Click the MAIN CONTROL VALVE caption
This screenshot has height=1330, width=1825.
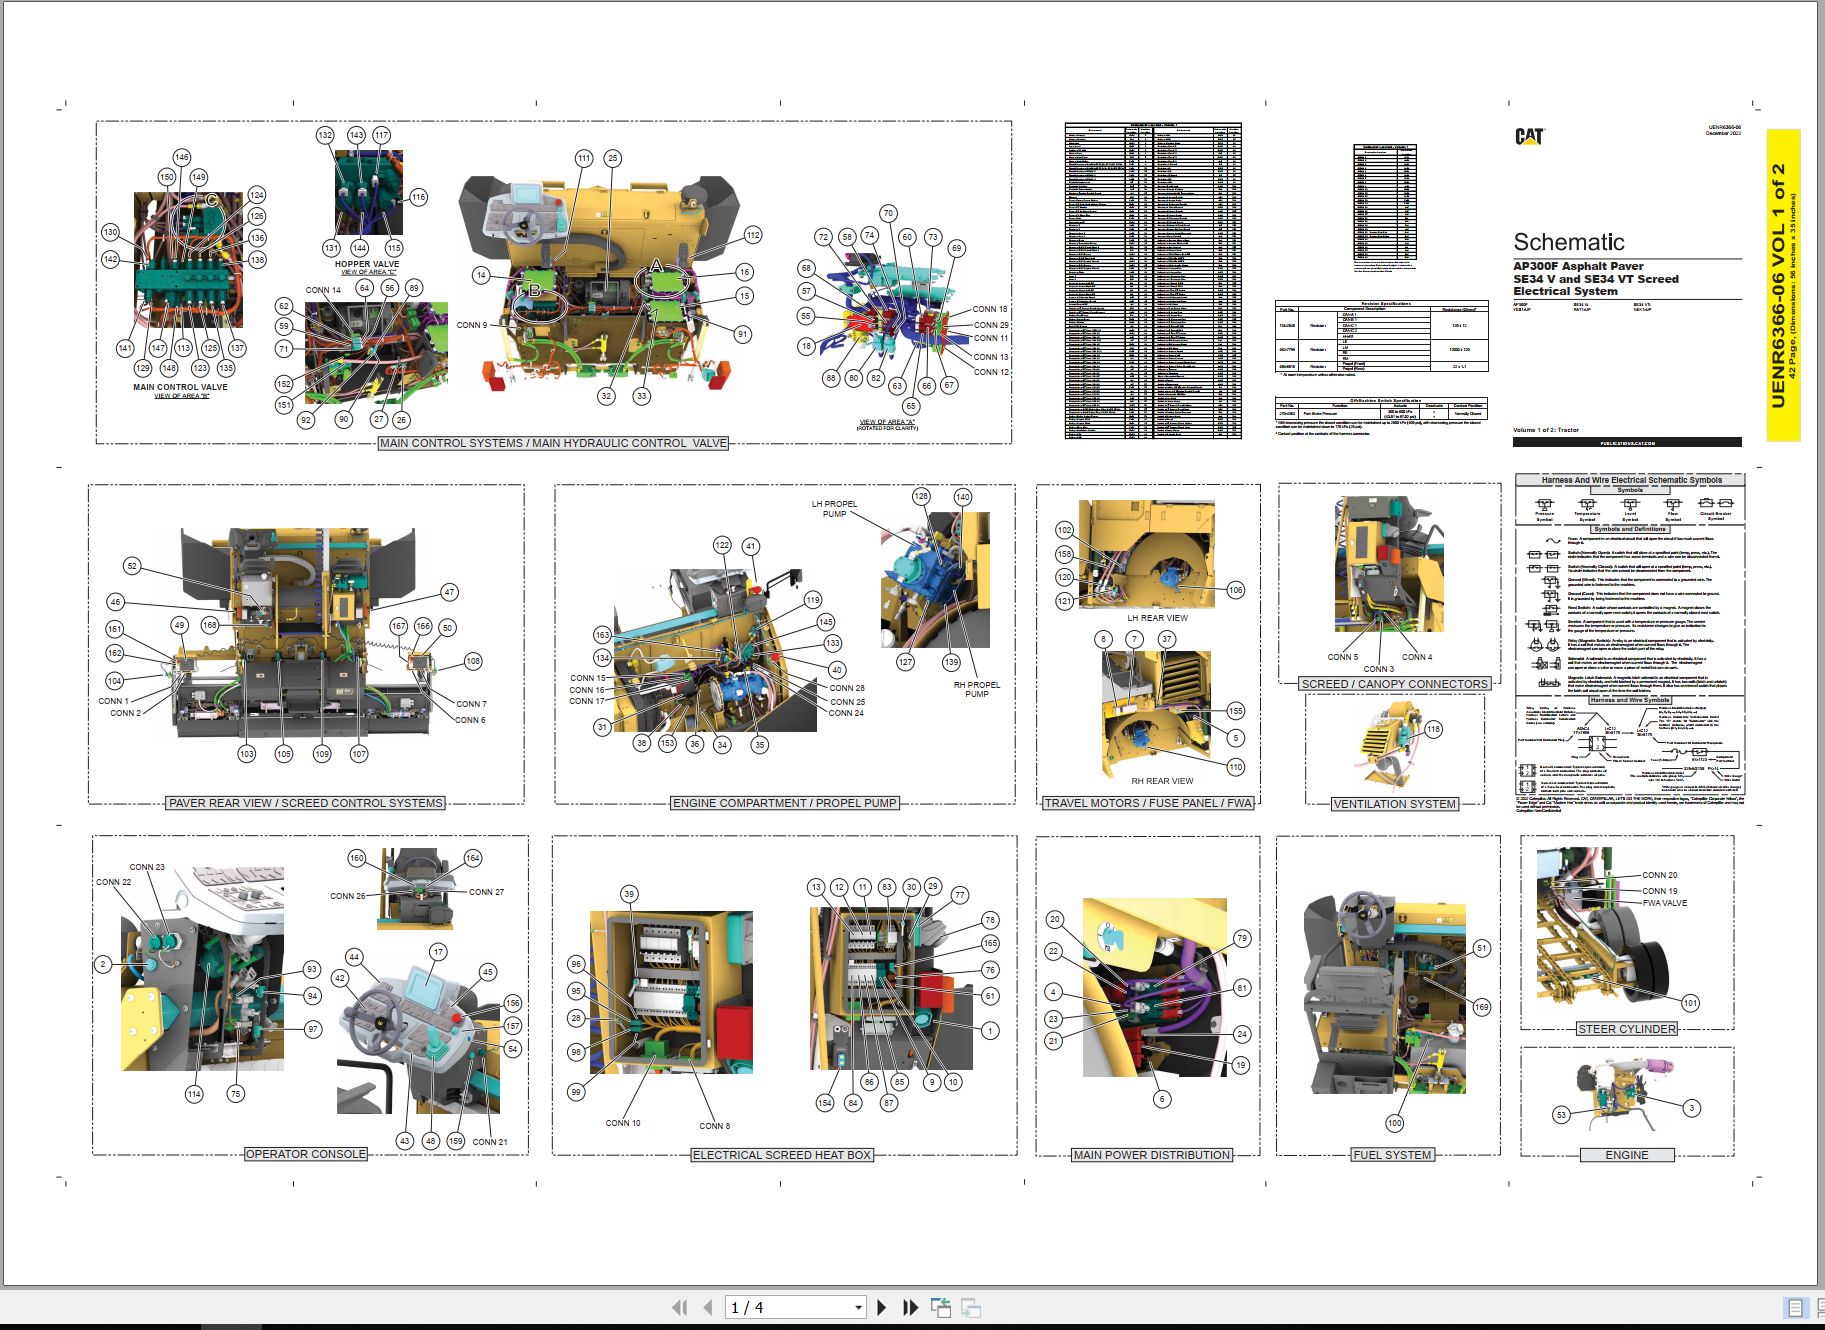(x=180, y=387)
